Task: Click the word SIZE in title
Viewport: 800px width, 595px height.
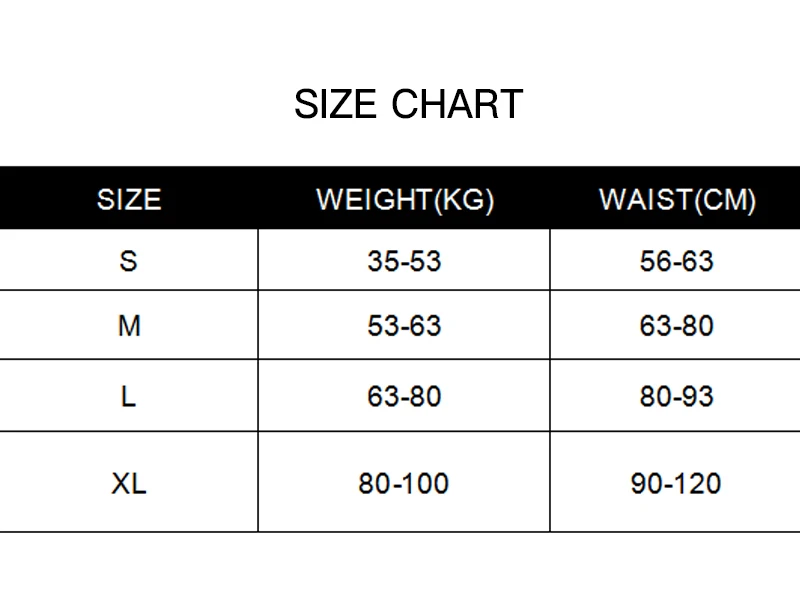Action: click(336, 104)
